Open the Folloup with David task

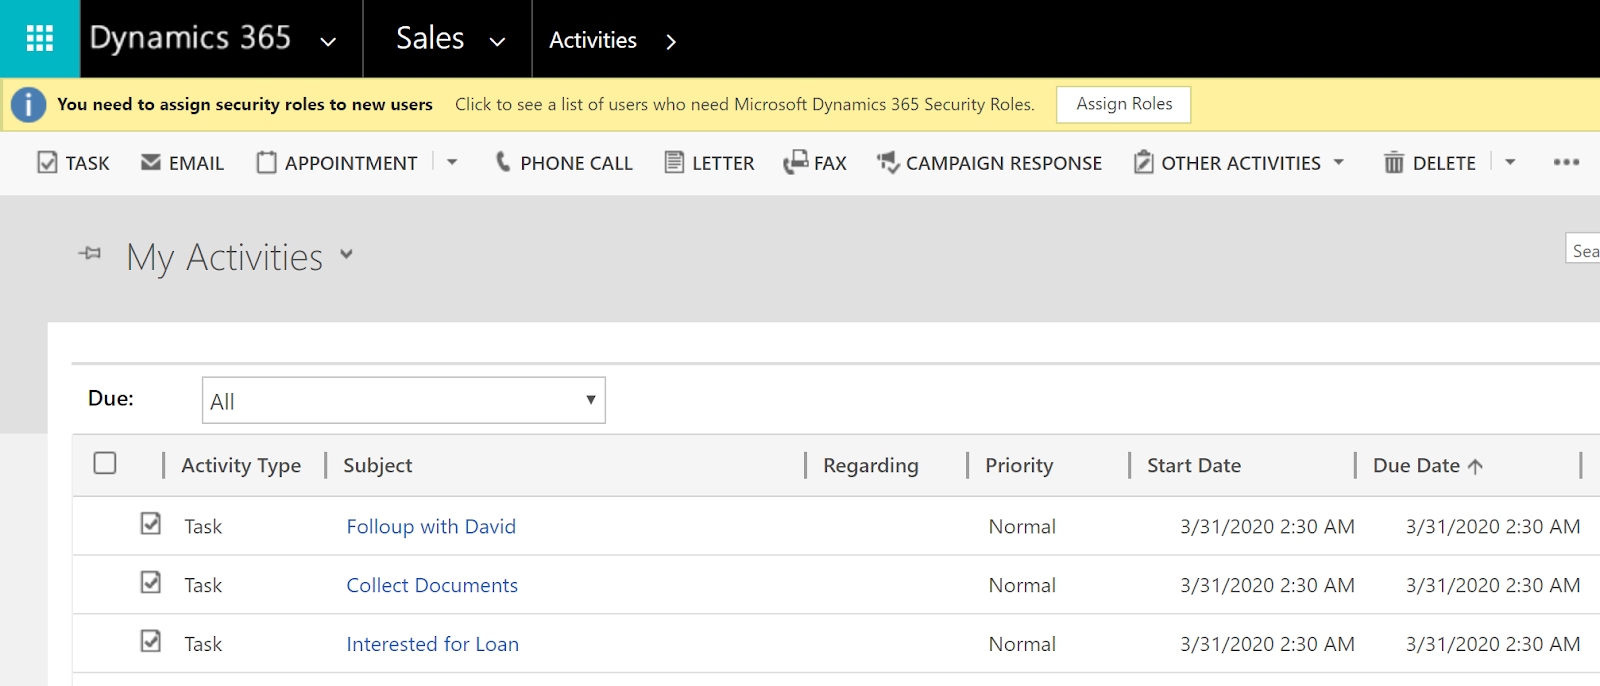[x=431, y=527]
